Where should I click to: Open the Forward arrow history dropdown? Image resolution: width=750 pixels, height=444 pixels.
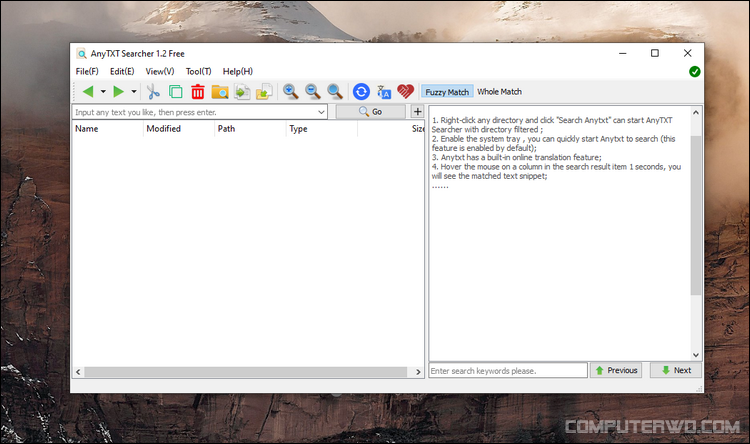coord(134,91)
